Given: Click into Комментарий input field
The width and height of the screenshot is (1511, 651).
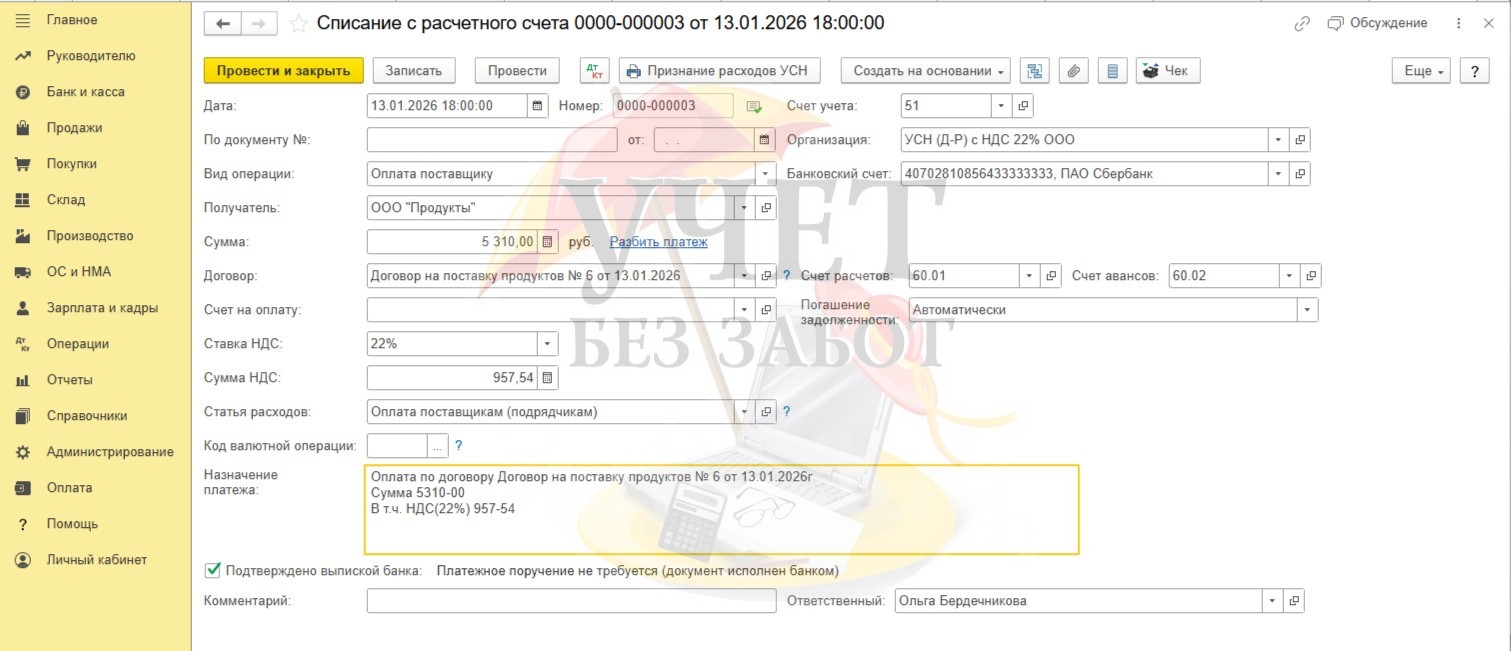Looking at the screenshot, I should coord(571,601).
